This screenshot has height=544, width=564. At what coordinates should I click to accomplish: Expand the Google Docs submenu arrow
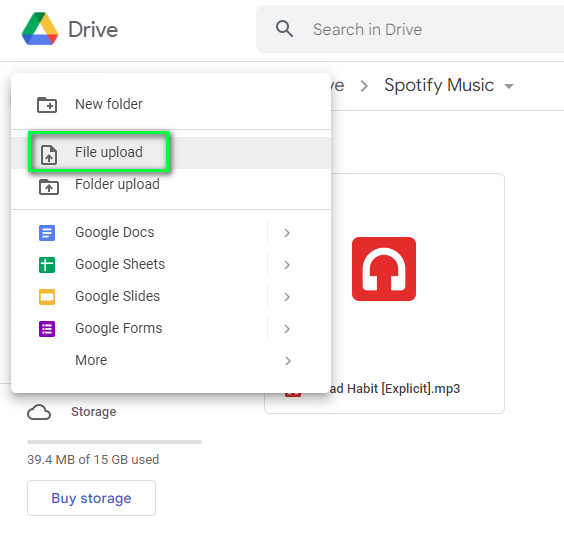287,233
